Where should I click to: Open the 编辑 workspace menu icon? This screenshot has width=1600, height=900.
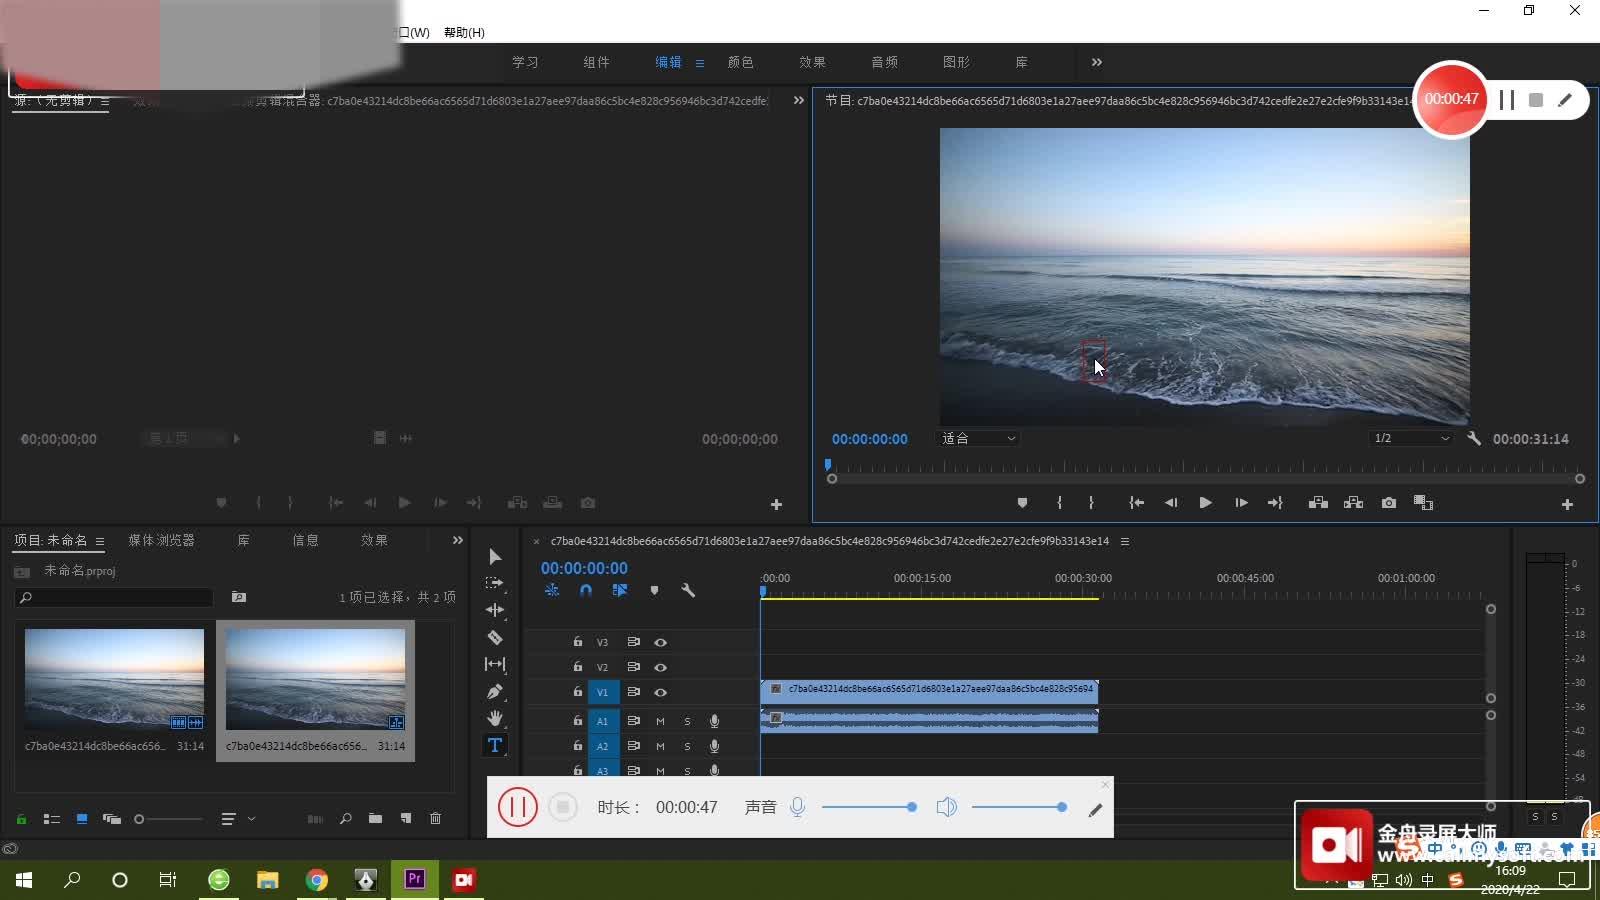point(700,63)
